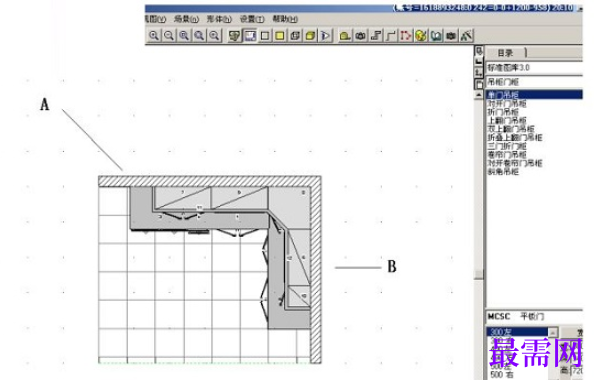Click the page icon in side panel strip
Screen dimensions: 601x384
479,84
